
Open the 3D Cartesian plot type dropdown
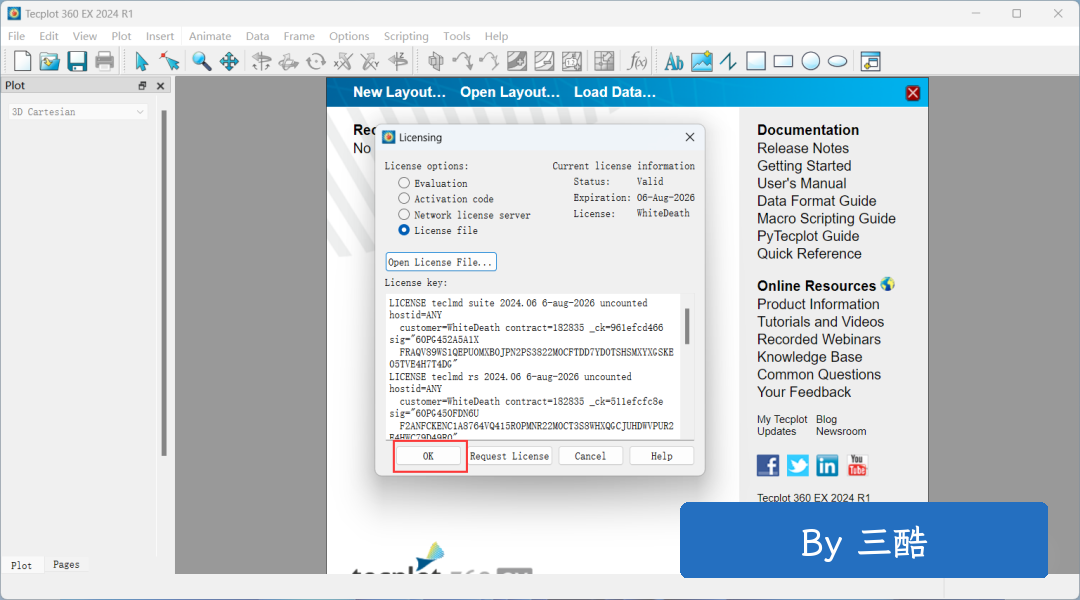pyautogui.click(x=78, y=112)
